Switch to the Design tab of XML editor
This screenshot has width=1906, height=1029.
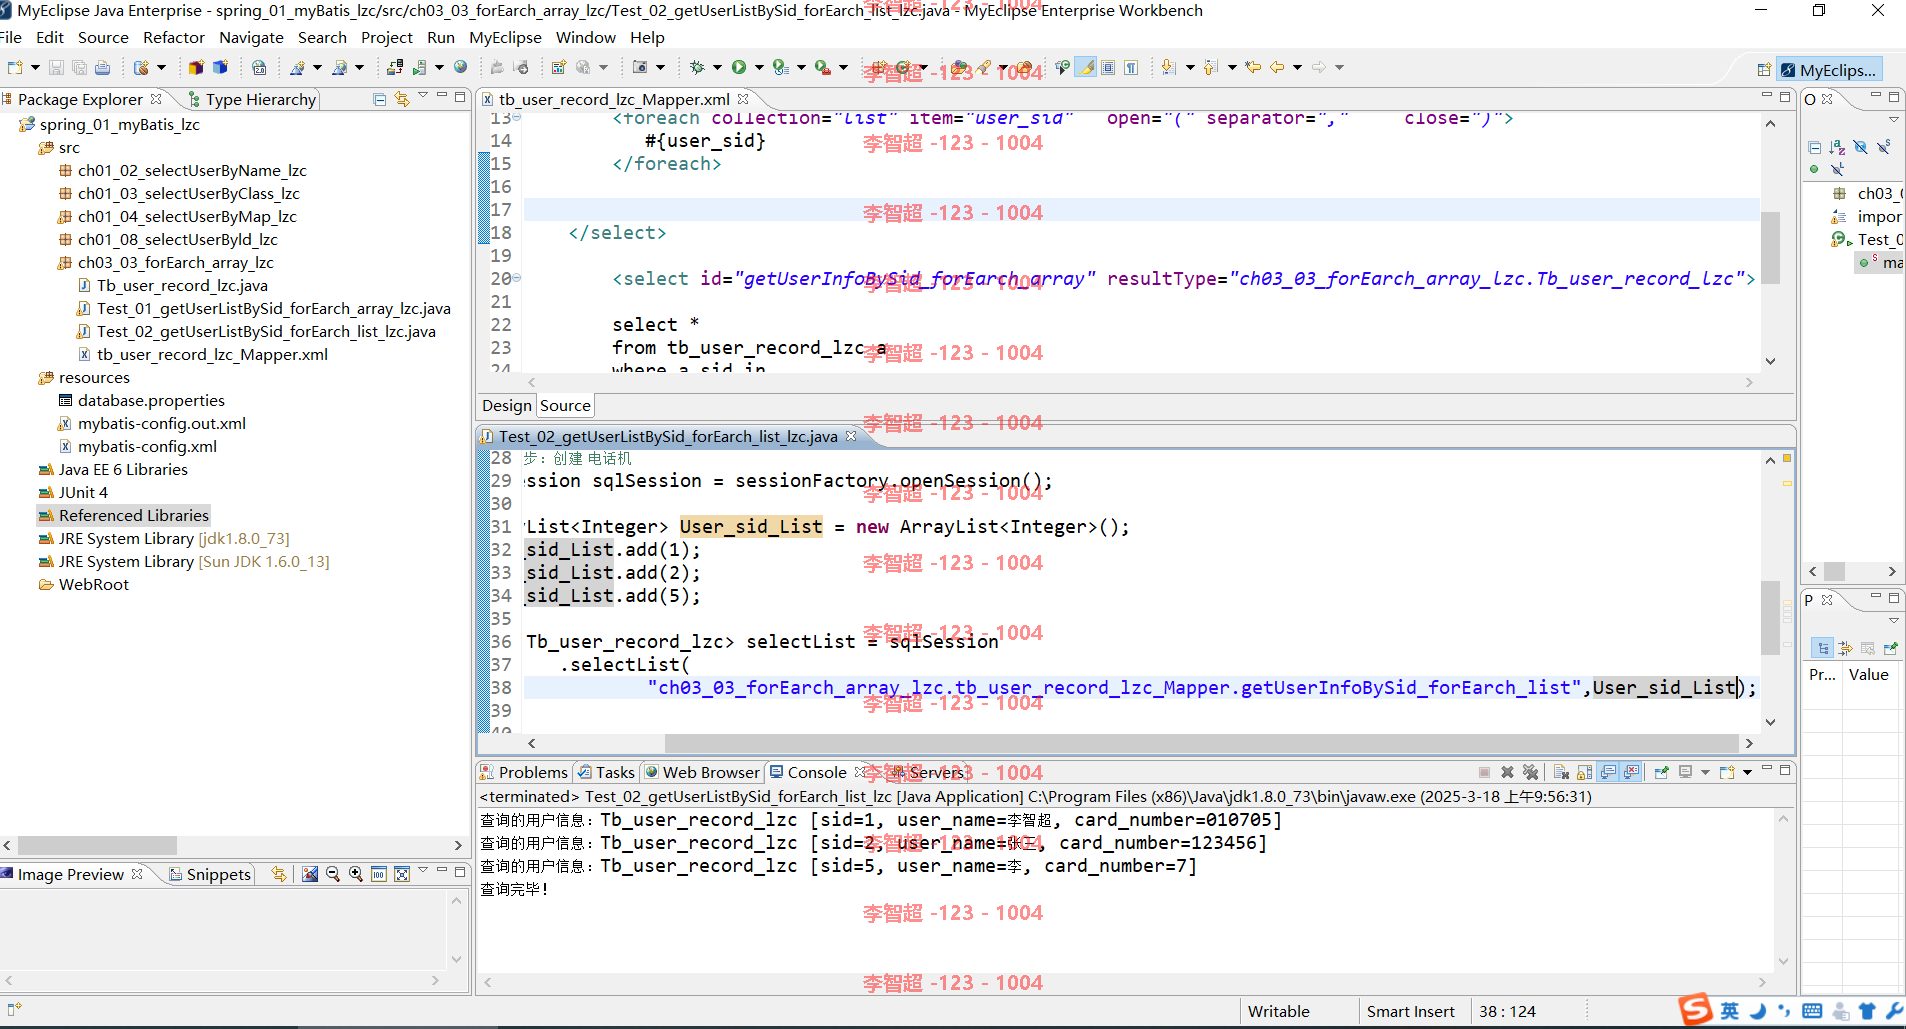[507, 405]
